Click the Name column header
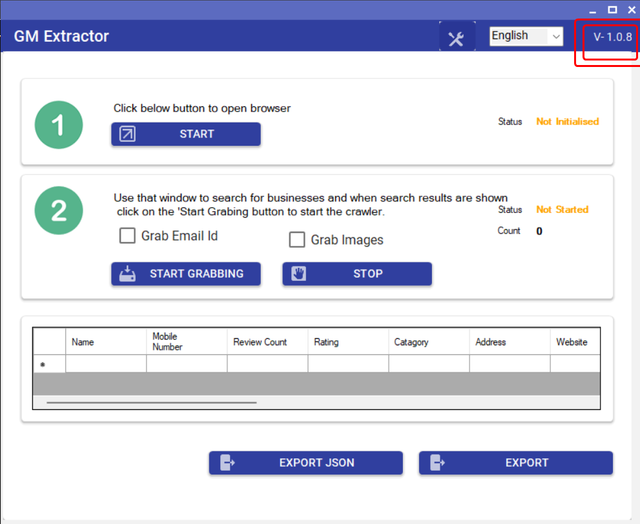 106,342
